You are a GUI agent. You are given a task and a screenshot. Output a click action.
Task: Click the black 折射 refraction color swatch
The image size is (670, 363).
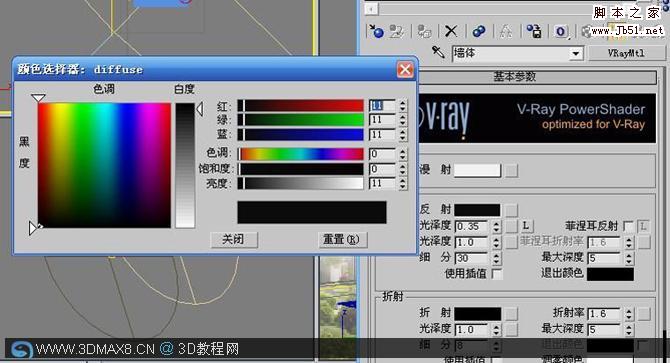478,314
